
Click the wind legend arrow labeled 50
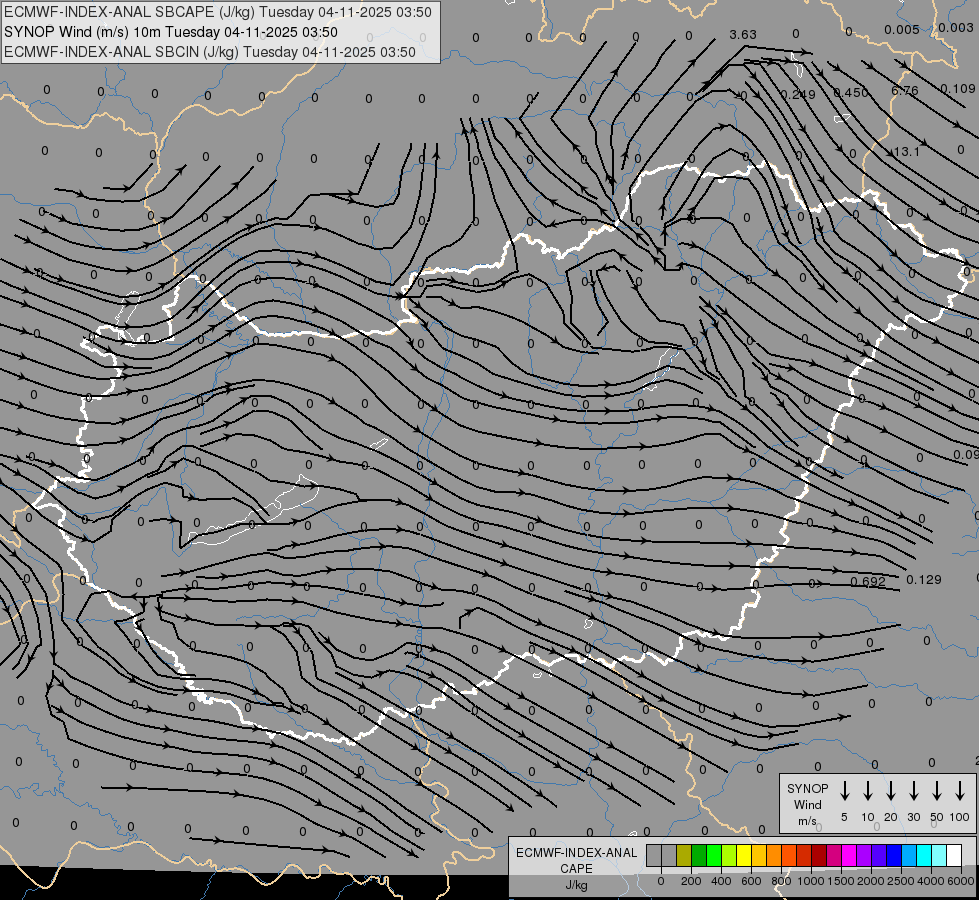tap(937, 791)
